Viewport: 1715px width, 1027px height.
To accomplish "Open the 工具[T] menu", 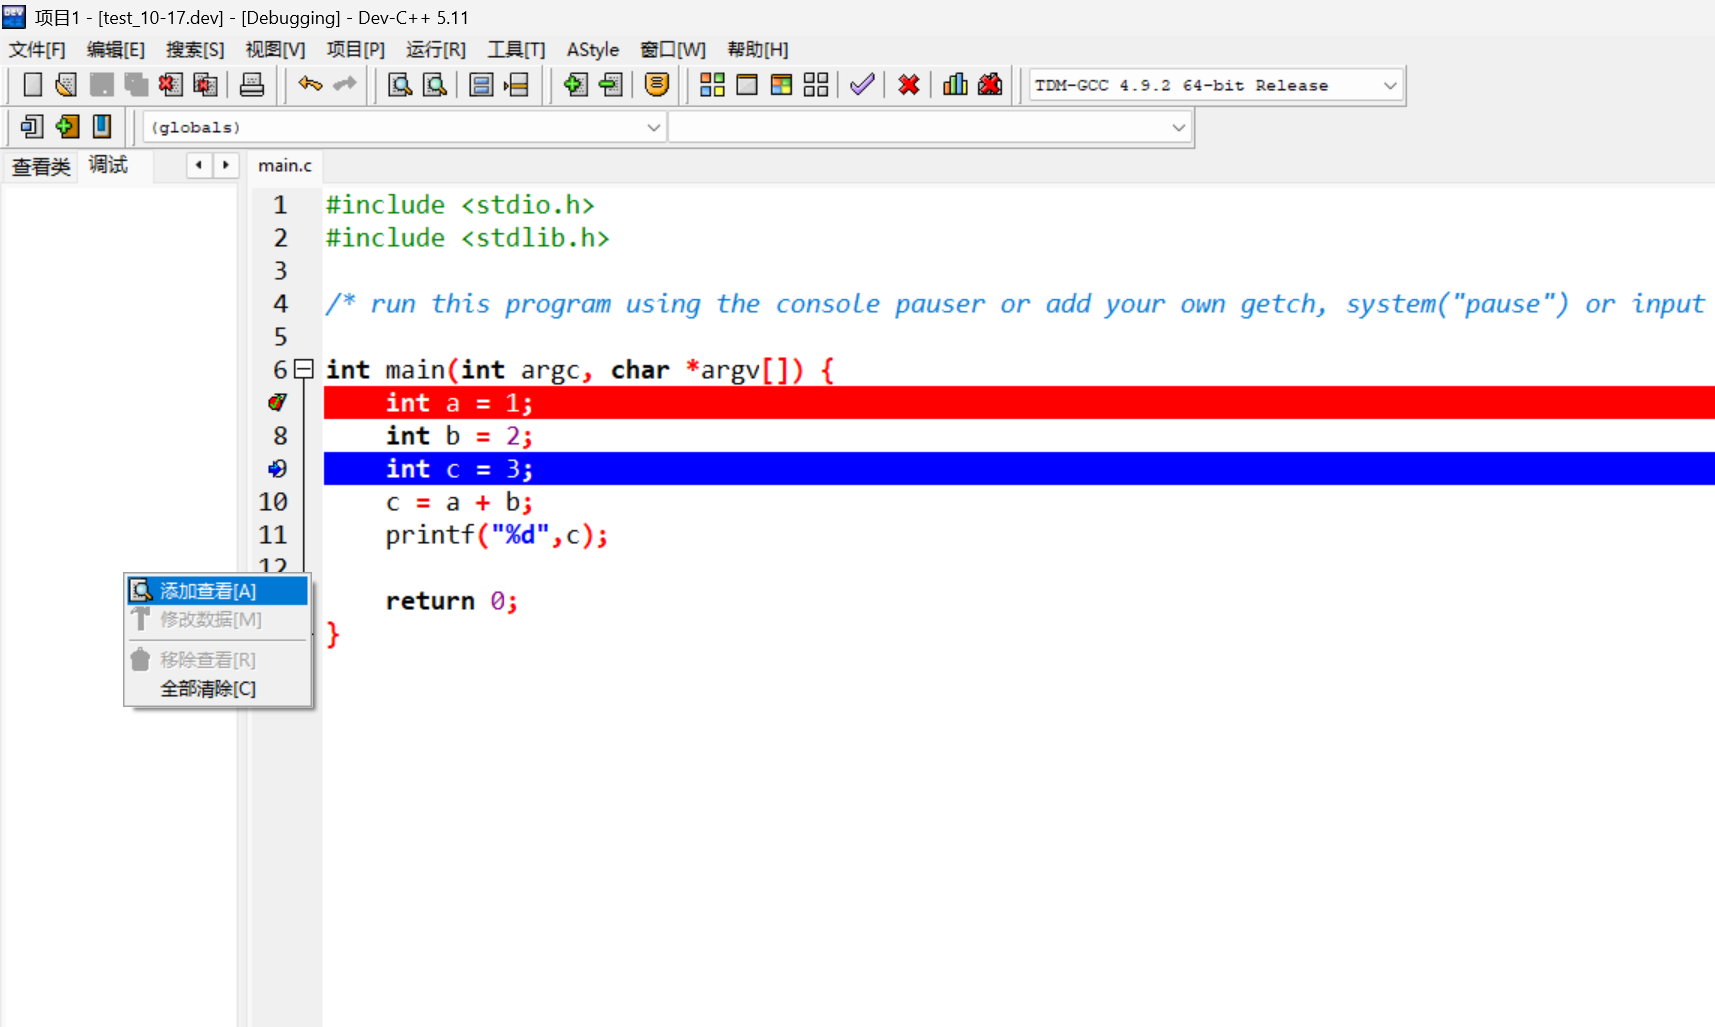I will pyautogui.click(x=516, y=50).
